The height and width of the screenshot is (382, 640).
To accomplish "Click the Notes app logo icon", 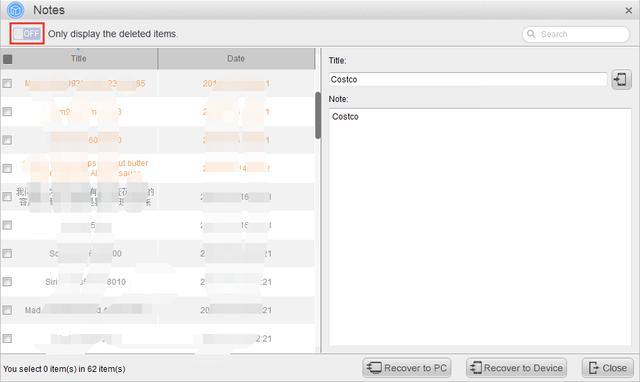I will (16, 10).
